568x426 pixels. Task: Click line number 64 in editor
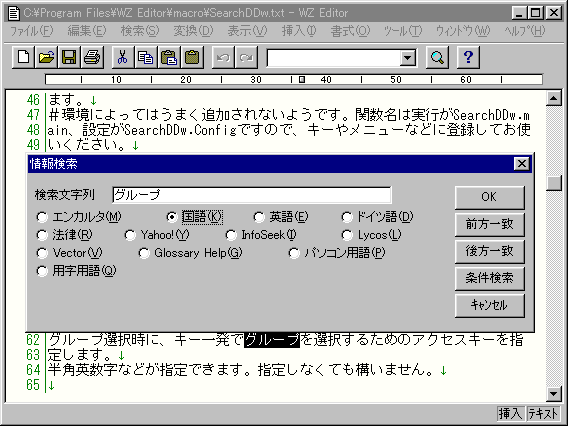coord(33,370)
